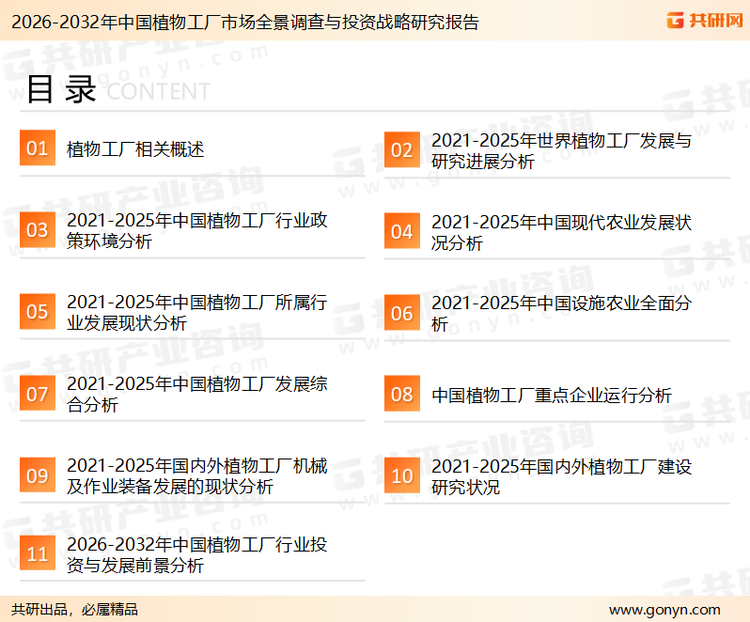Click the 共研网 logo in header

(705, 20)
